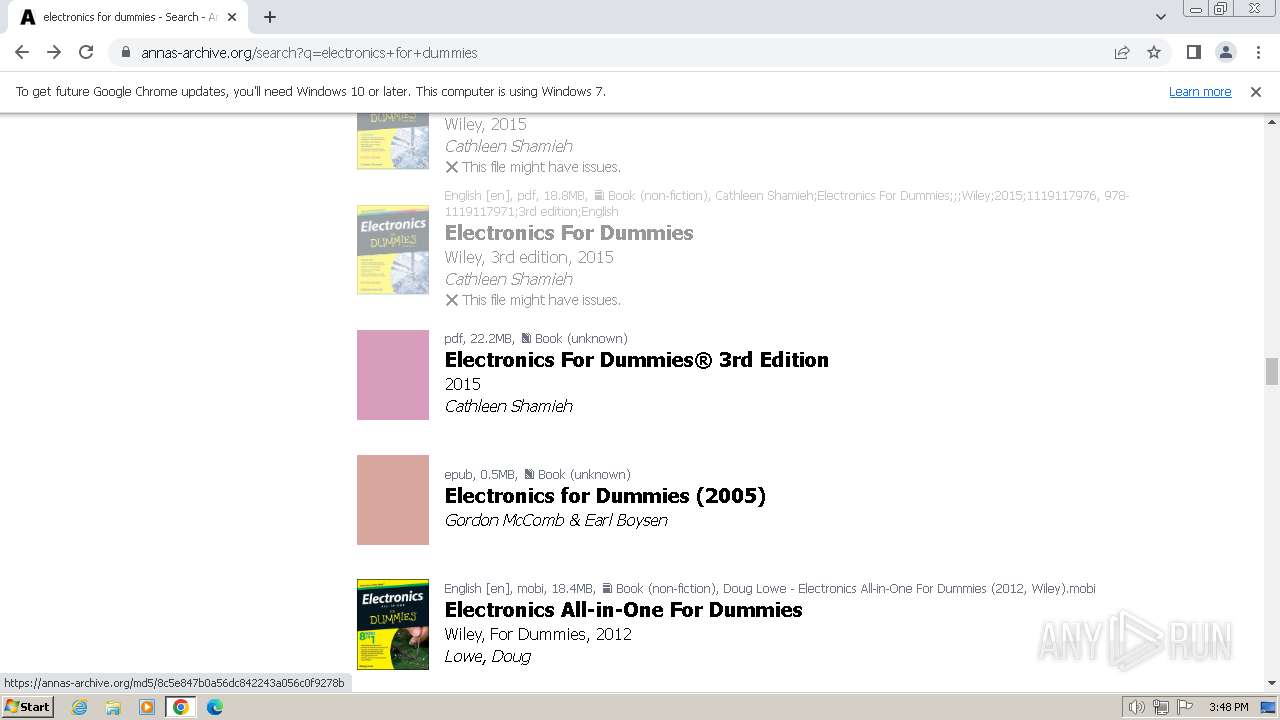Viewport: 1280px width, 720px height.
Task: Open Chrome profile avatar menu
Action: (x=1225, y=52)
